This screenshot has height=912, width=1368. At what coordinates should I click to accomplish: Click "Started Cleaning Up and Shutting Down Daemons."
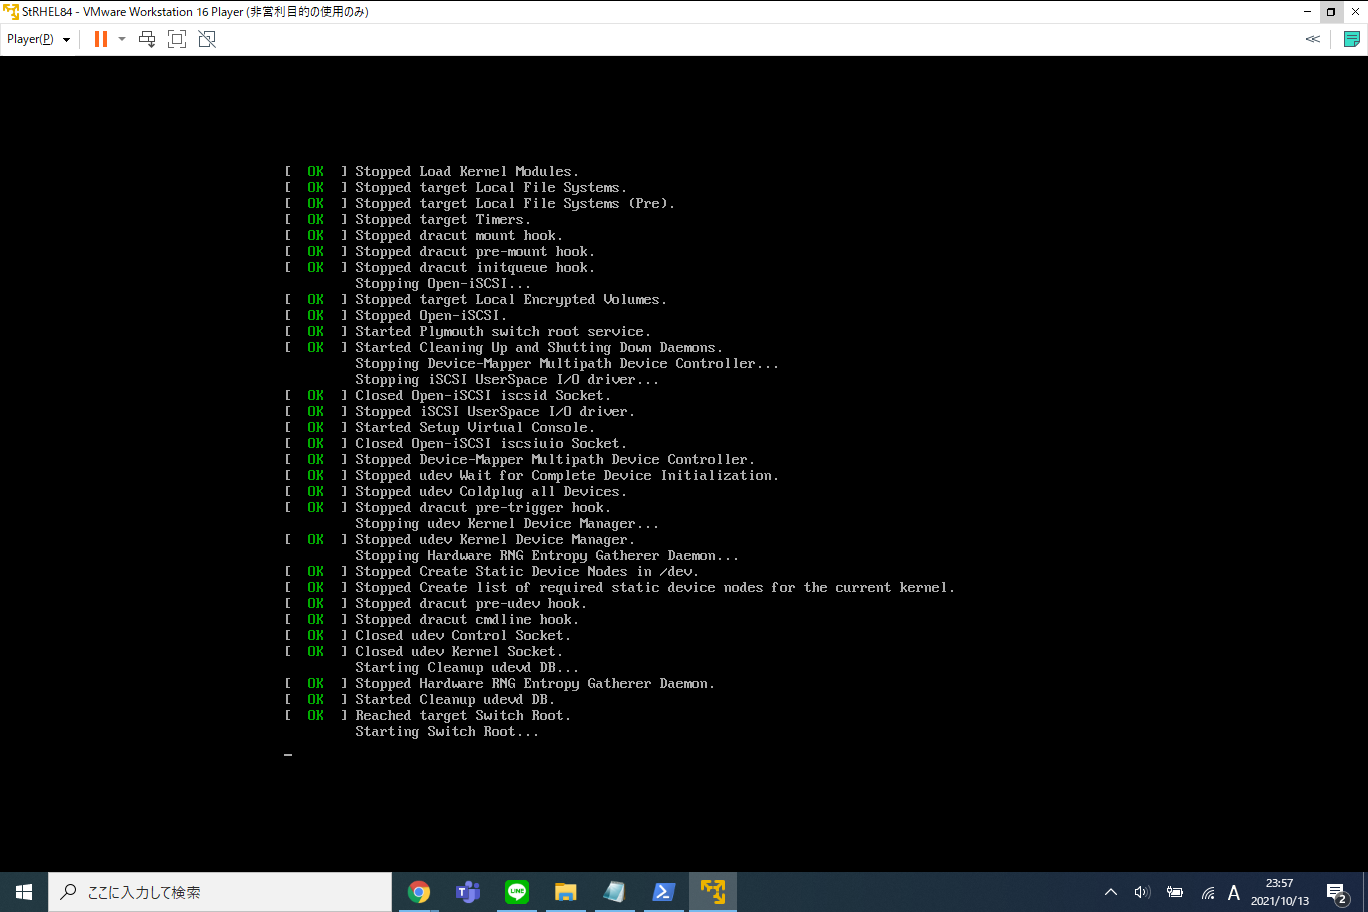[x=539, y=348]
